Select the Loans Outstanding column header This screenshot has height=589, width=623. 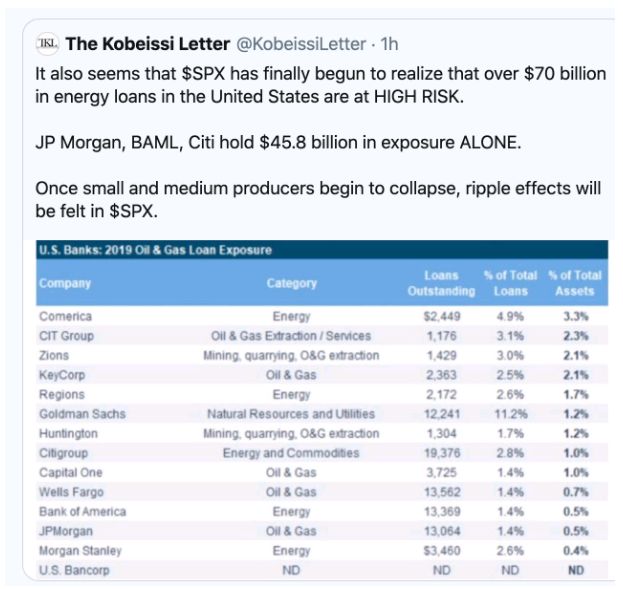[441, 283]
